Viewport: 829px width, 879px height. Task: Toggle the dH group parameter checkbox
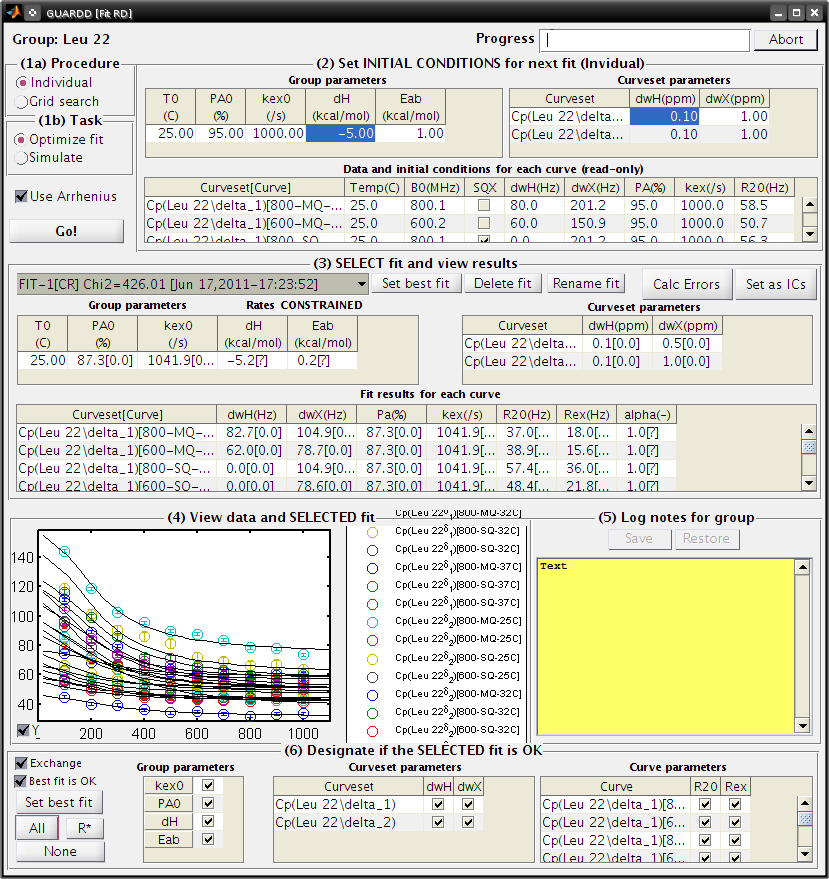click(208, 821)
